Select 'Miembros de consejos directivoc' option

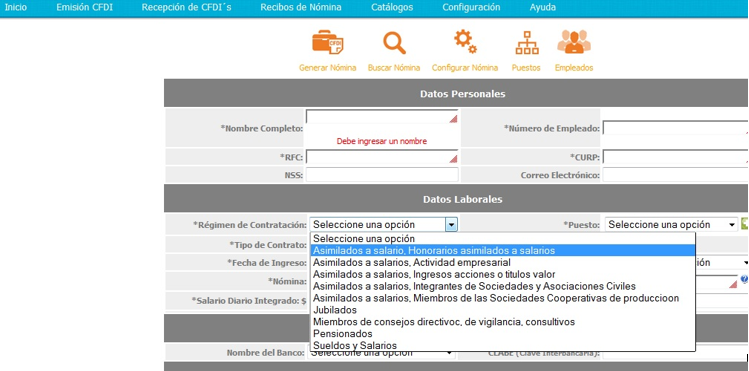(x=502, y=322)
